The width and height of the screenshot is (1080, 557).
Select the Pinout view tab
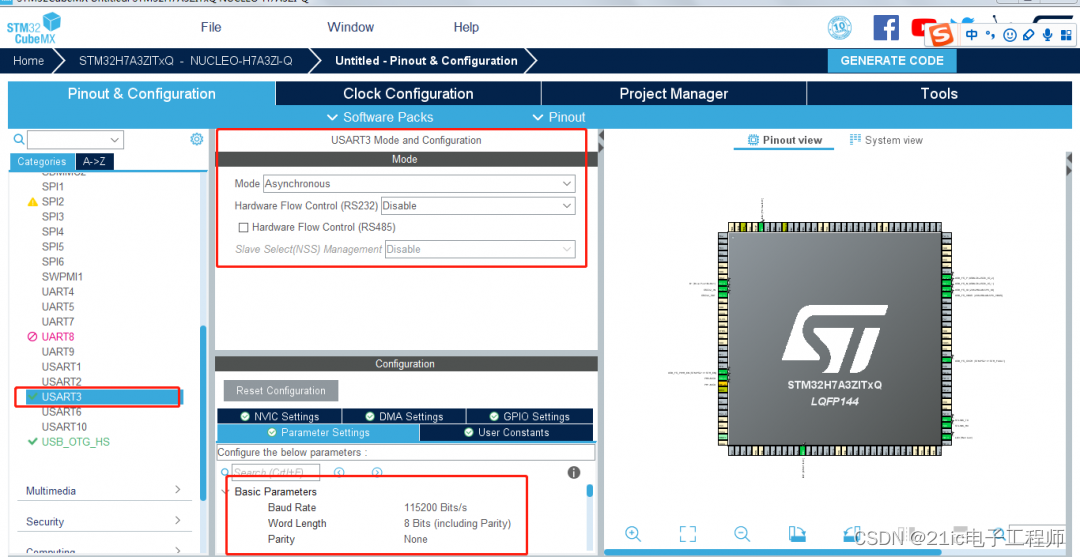click(x=785, y=140)
